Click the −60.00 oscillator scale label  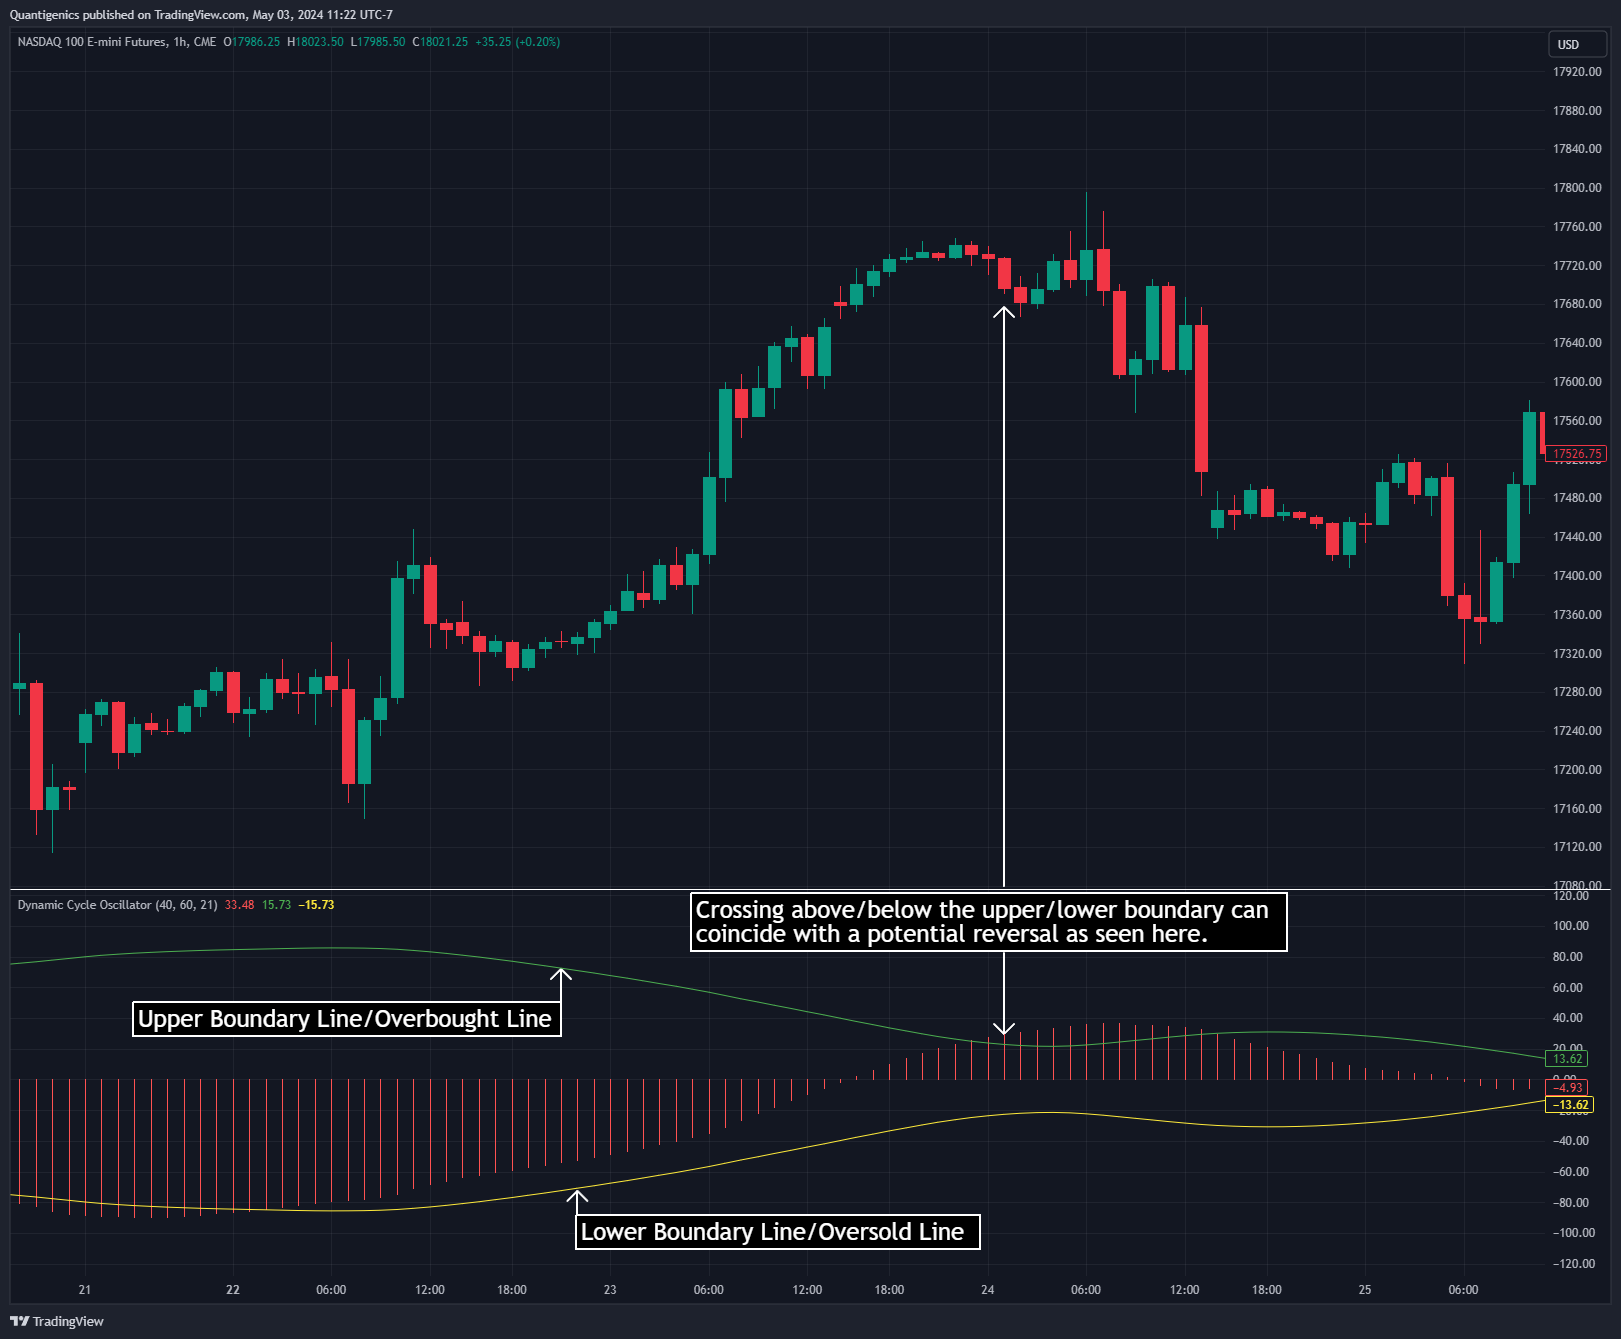(x=1570, y=1172)
